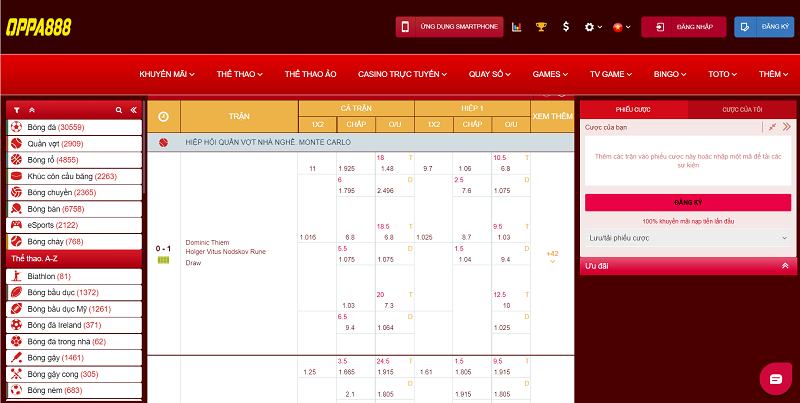This screenshot has height=403, width=800.
Task: Click the clock icon in table header
Action: tap(163, 117)
